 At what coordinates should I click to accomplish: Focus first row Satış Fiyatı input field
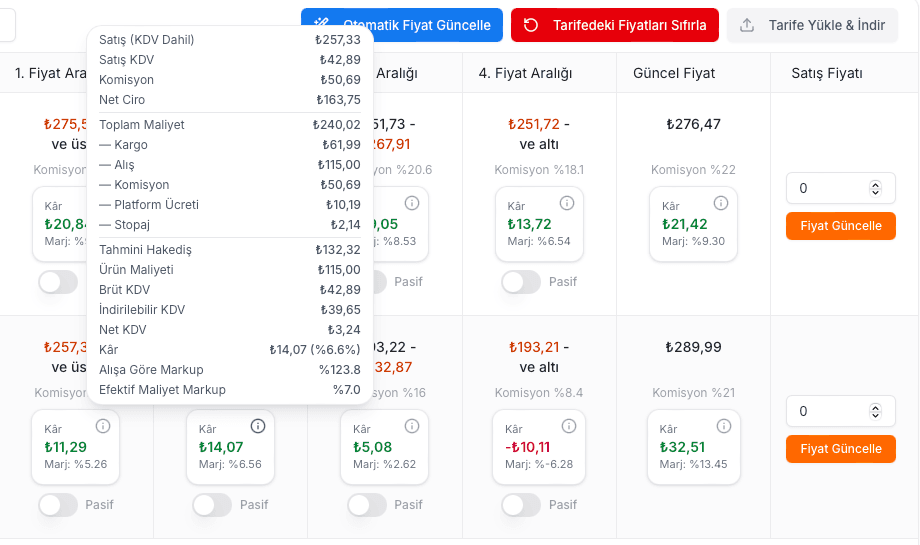841,188
